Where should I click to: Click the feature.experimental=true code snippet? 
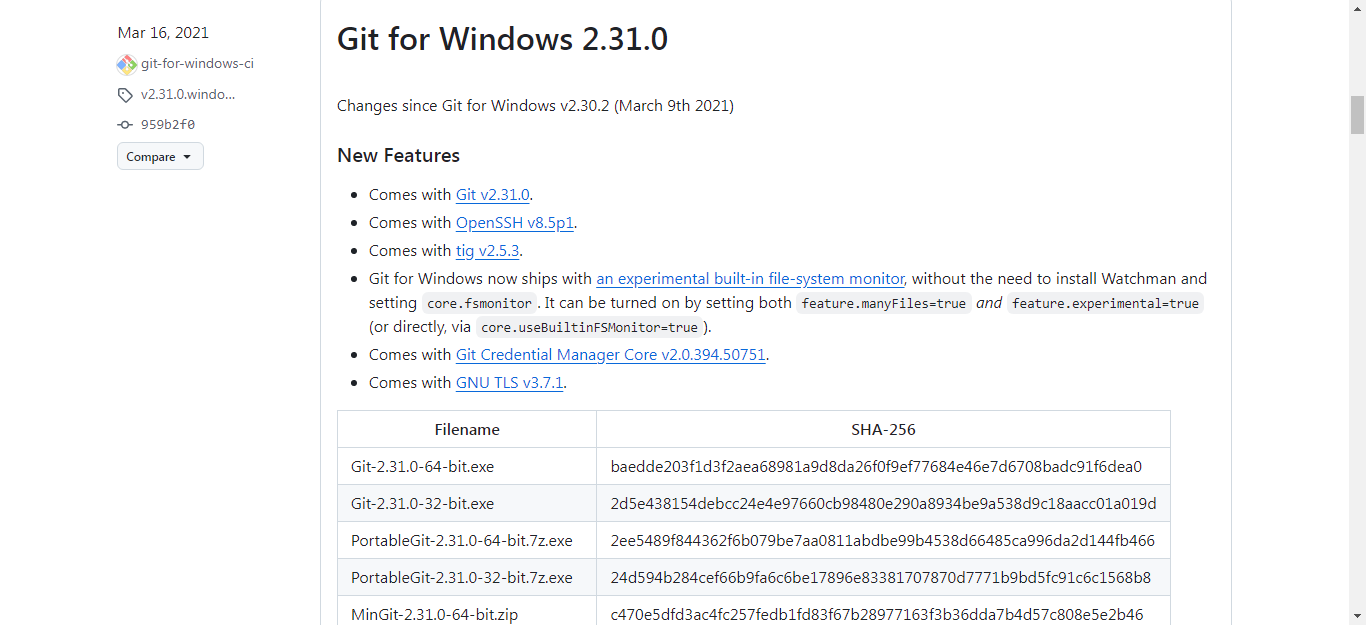(1105, 303)
